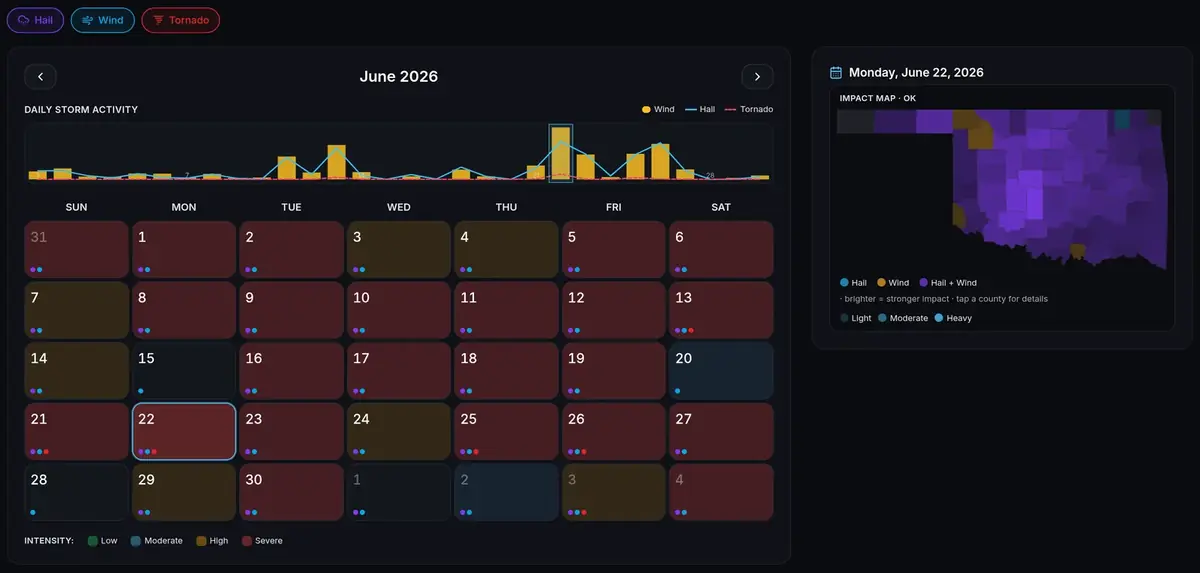Click the IMPACT MAP · OK label
Image resolution: width=1200 pixels, height=573 pixels.
[x=878, y=98]
